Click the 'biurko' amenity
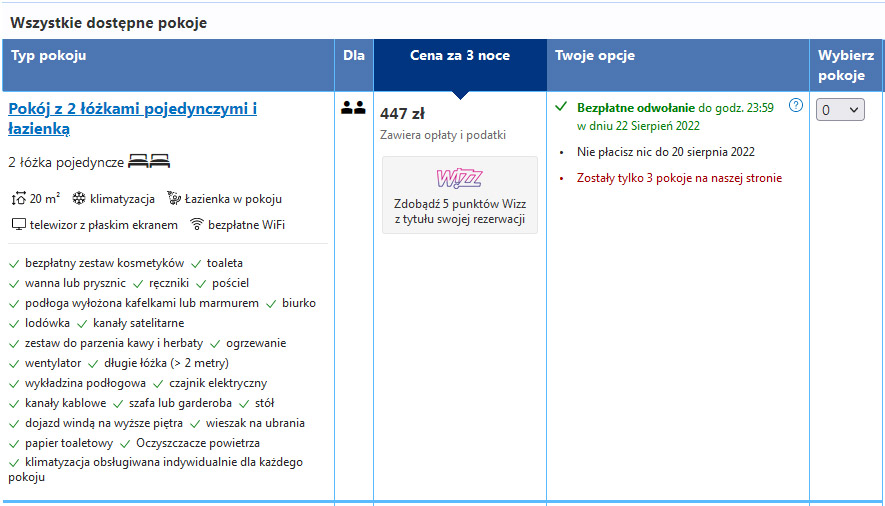 [299, 303]
